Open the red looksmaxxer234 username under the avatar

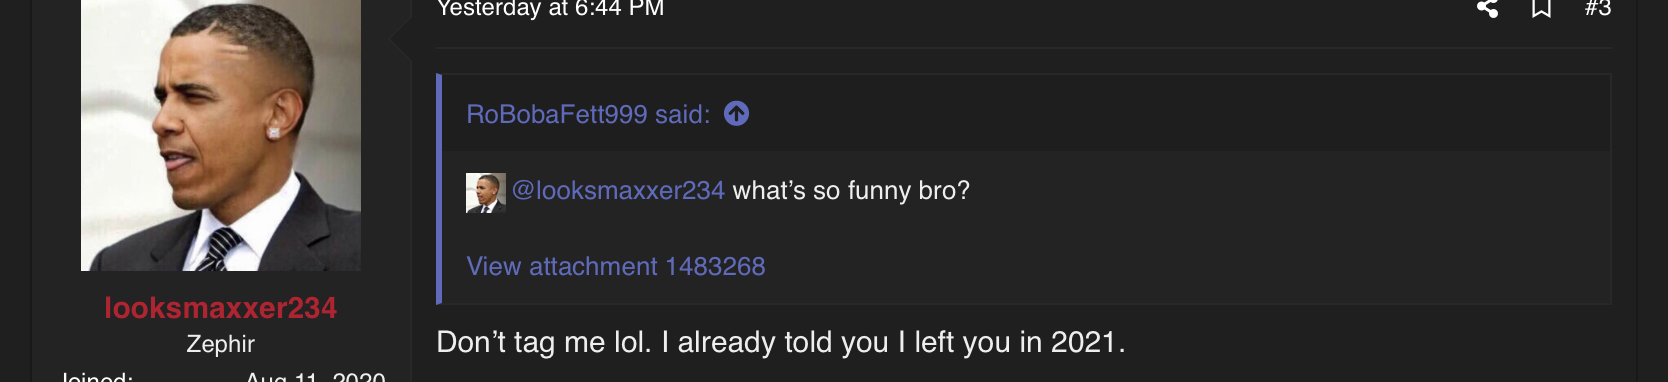pos(221,308)
